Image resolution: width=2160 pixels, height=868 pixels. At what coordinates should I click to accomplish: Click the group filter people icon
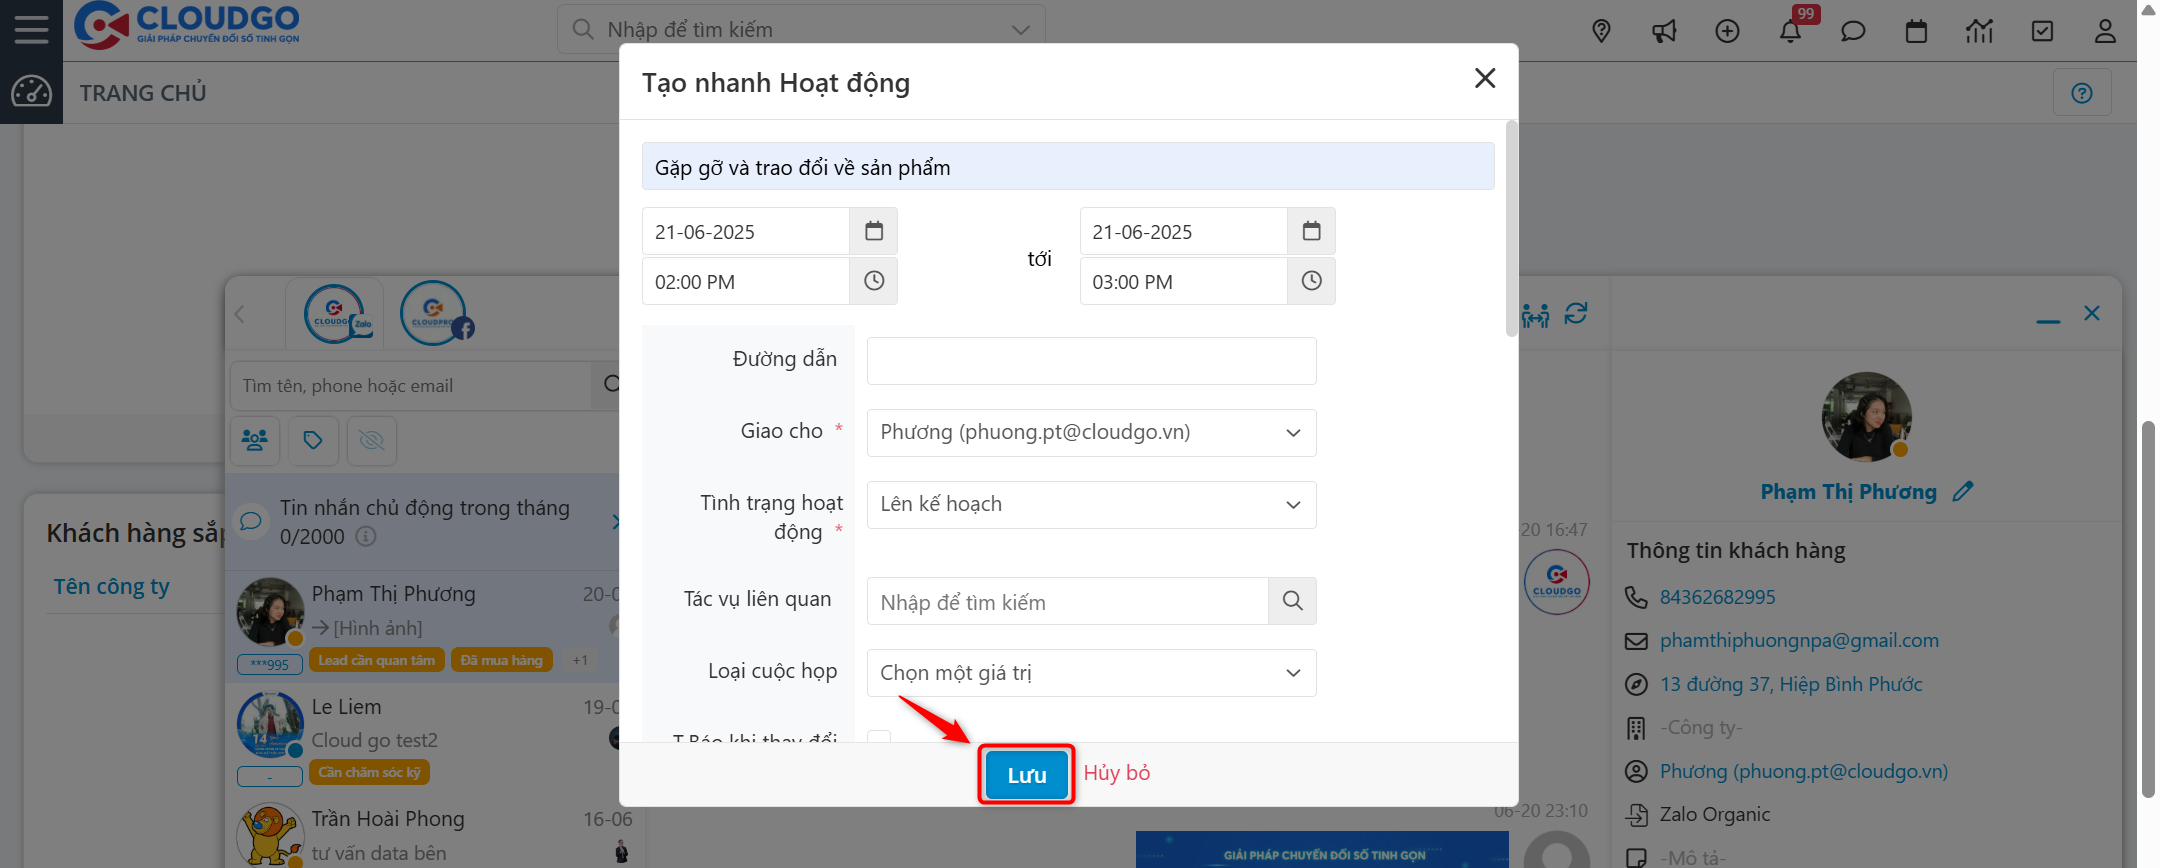(x=255, y=440)
